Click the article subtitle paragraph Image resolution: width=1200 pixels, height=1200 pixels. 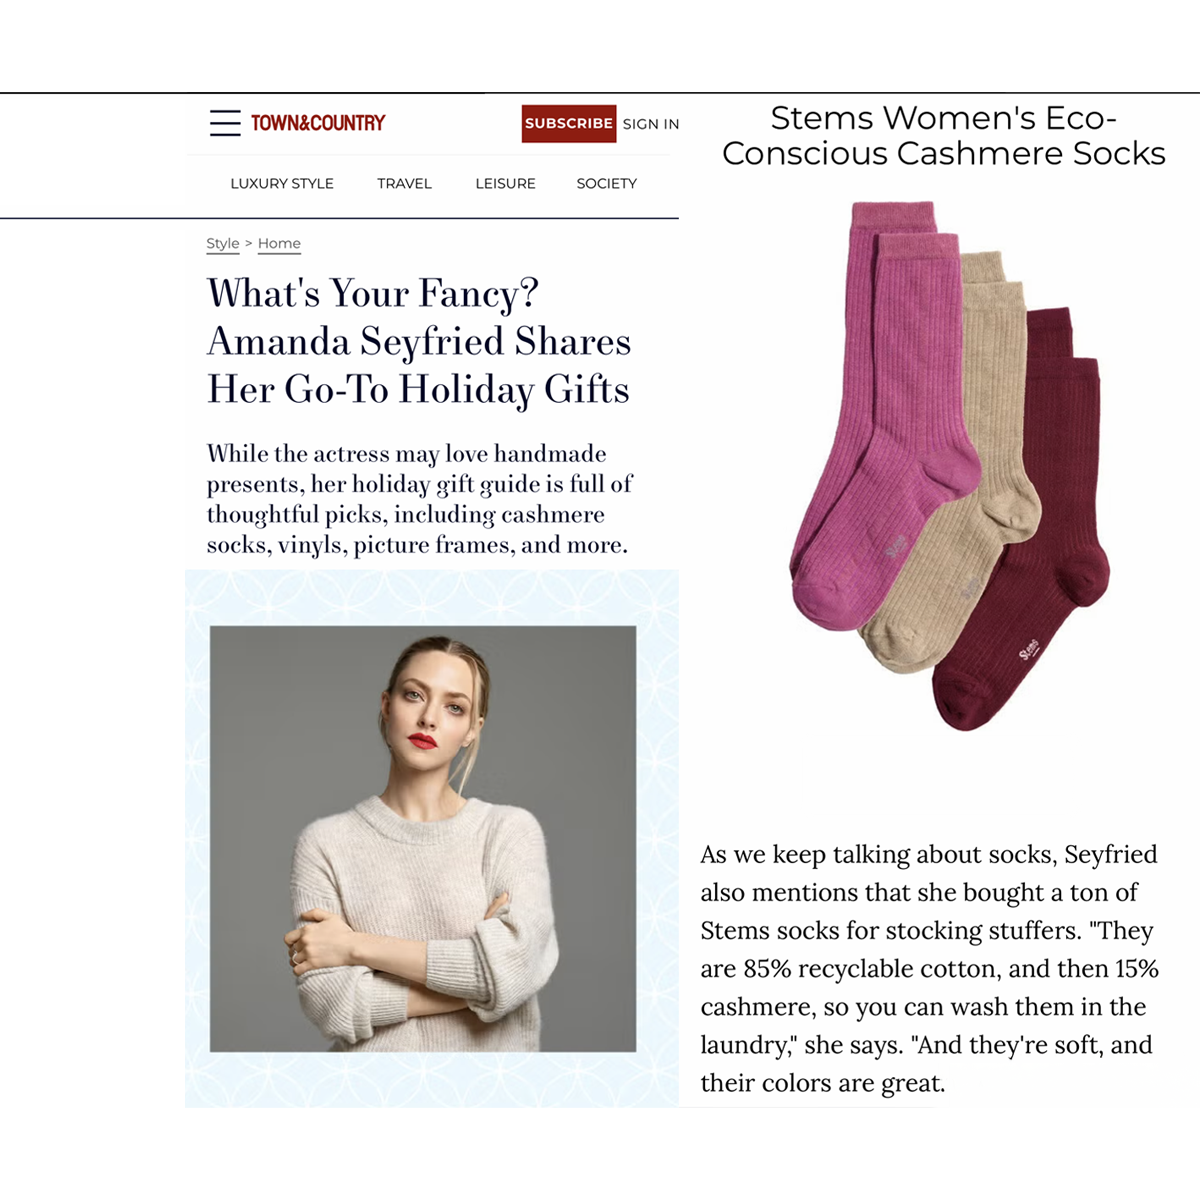coord(419,499)
